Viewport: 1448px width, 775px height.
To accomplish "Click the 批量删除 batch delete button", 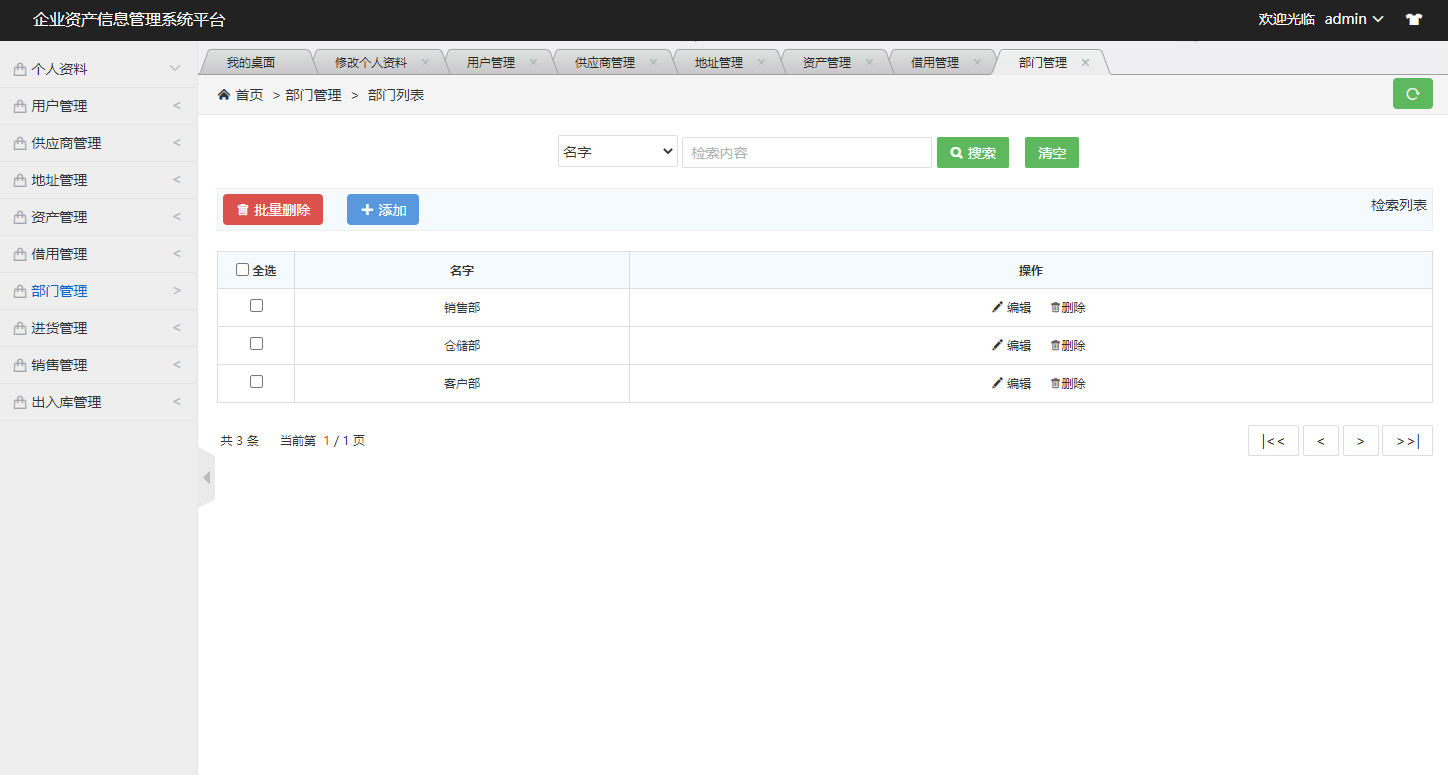I will 272,209.
